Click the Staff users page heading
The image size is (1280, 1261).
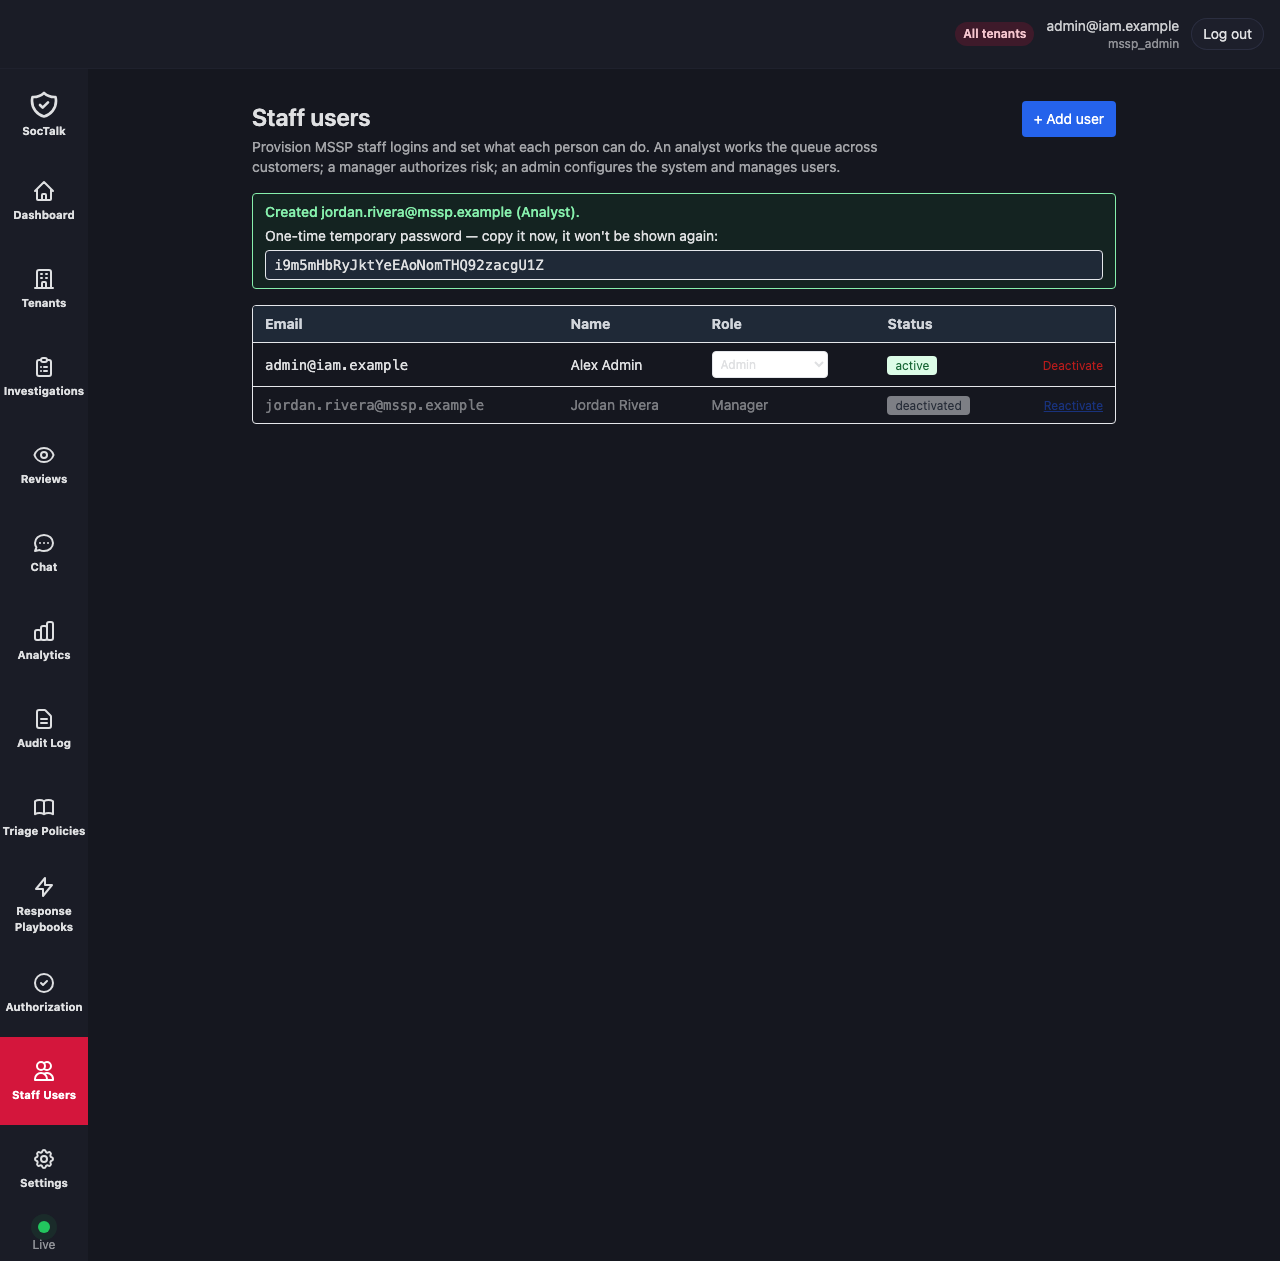click(x=311, y=118)
